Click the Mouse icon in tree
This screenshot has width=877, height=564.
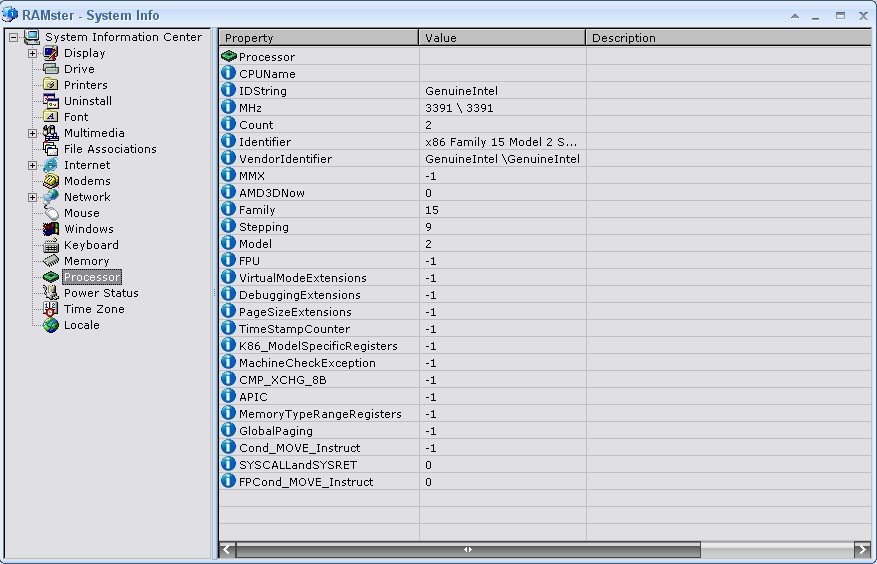pyautogui.click(x=51, y=213)
